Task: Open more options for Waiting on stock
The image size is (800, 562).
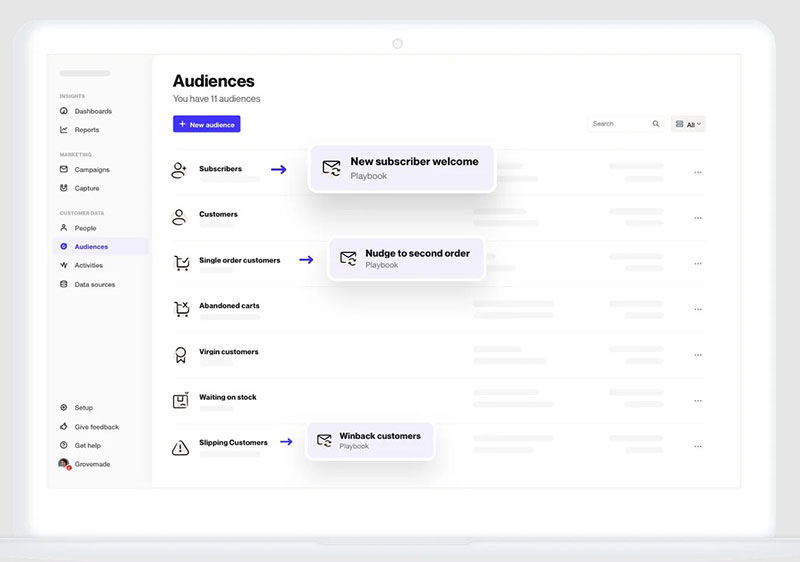Action: pyautogui.click(x=698, y=400)
